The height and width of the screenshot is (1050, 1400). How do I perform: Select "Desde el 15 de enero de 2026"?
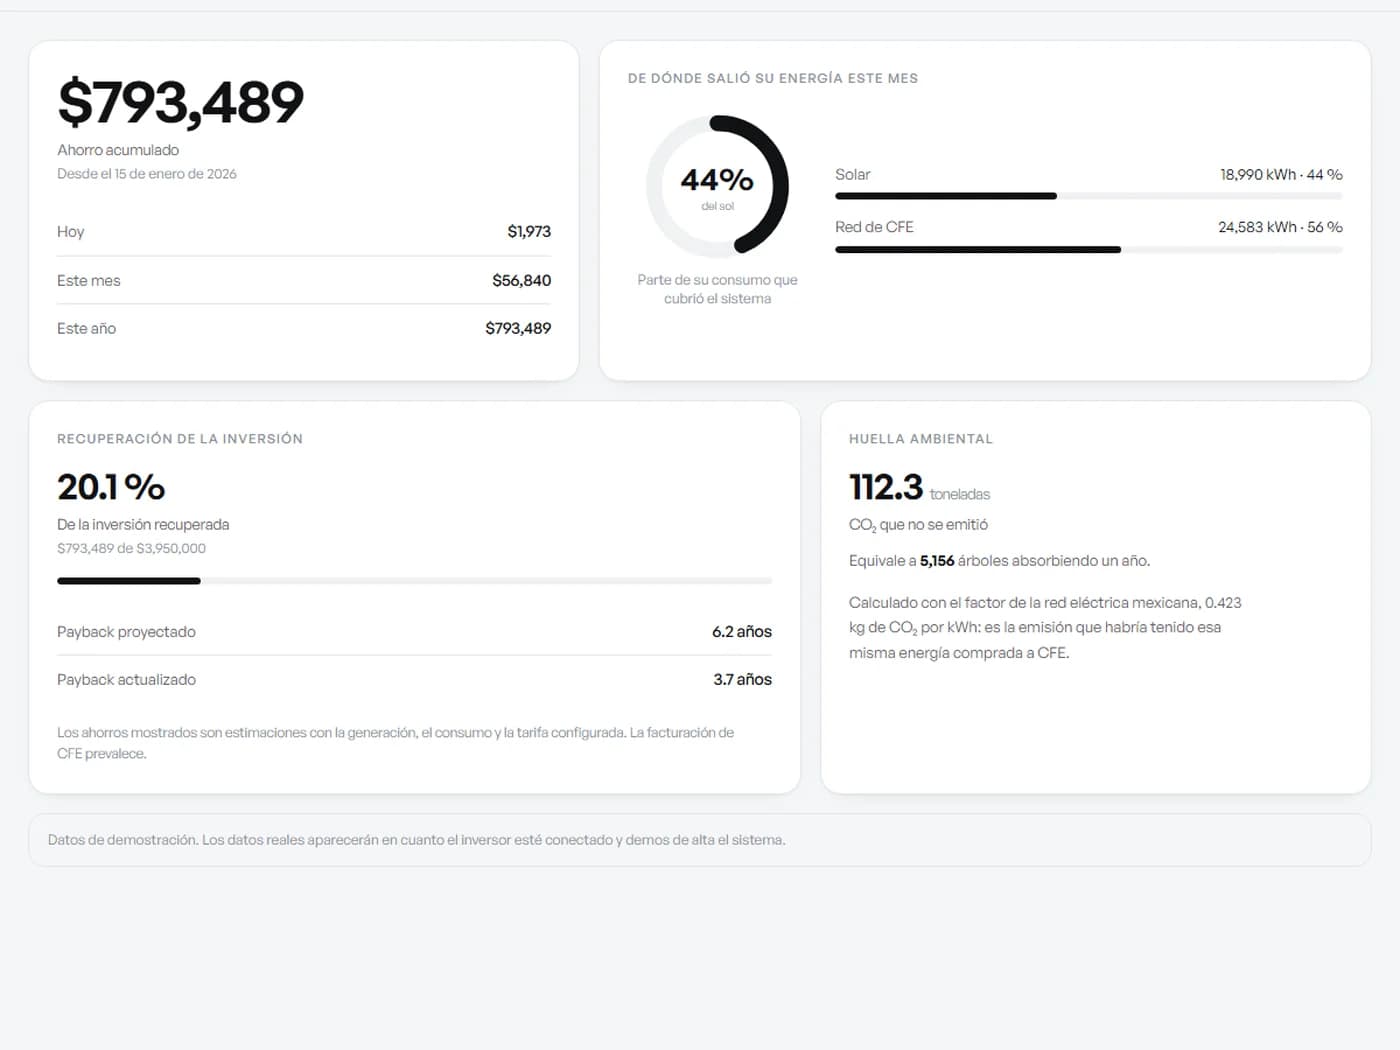pyautogui.click(x=147, y=174)
